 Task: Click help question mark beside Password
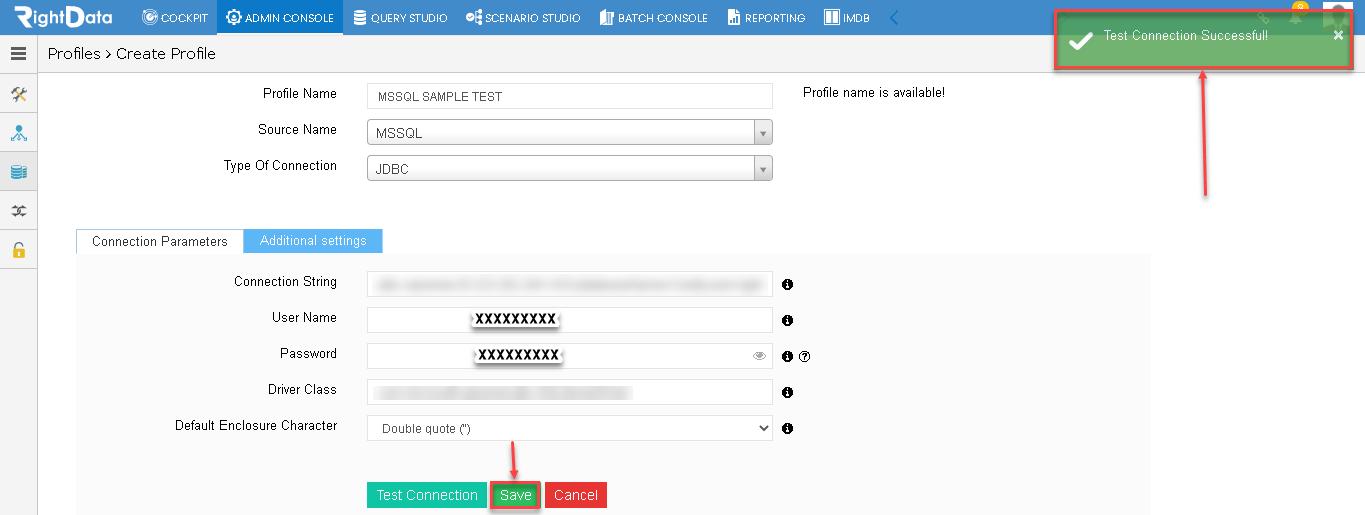[x=804, y=356]
